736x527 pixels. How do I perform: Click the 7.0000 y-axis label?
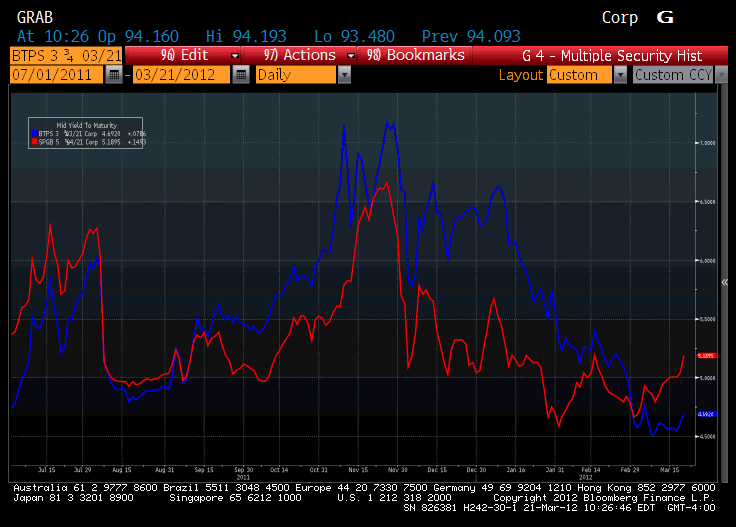click(708, 143)
